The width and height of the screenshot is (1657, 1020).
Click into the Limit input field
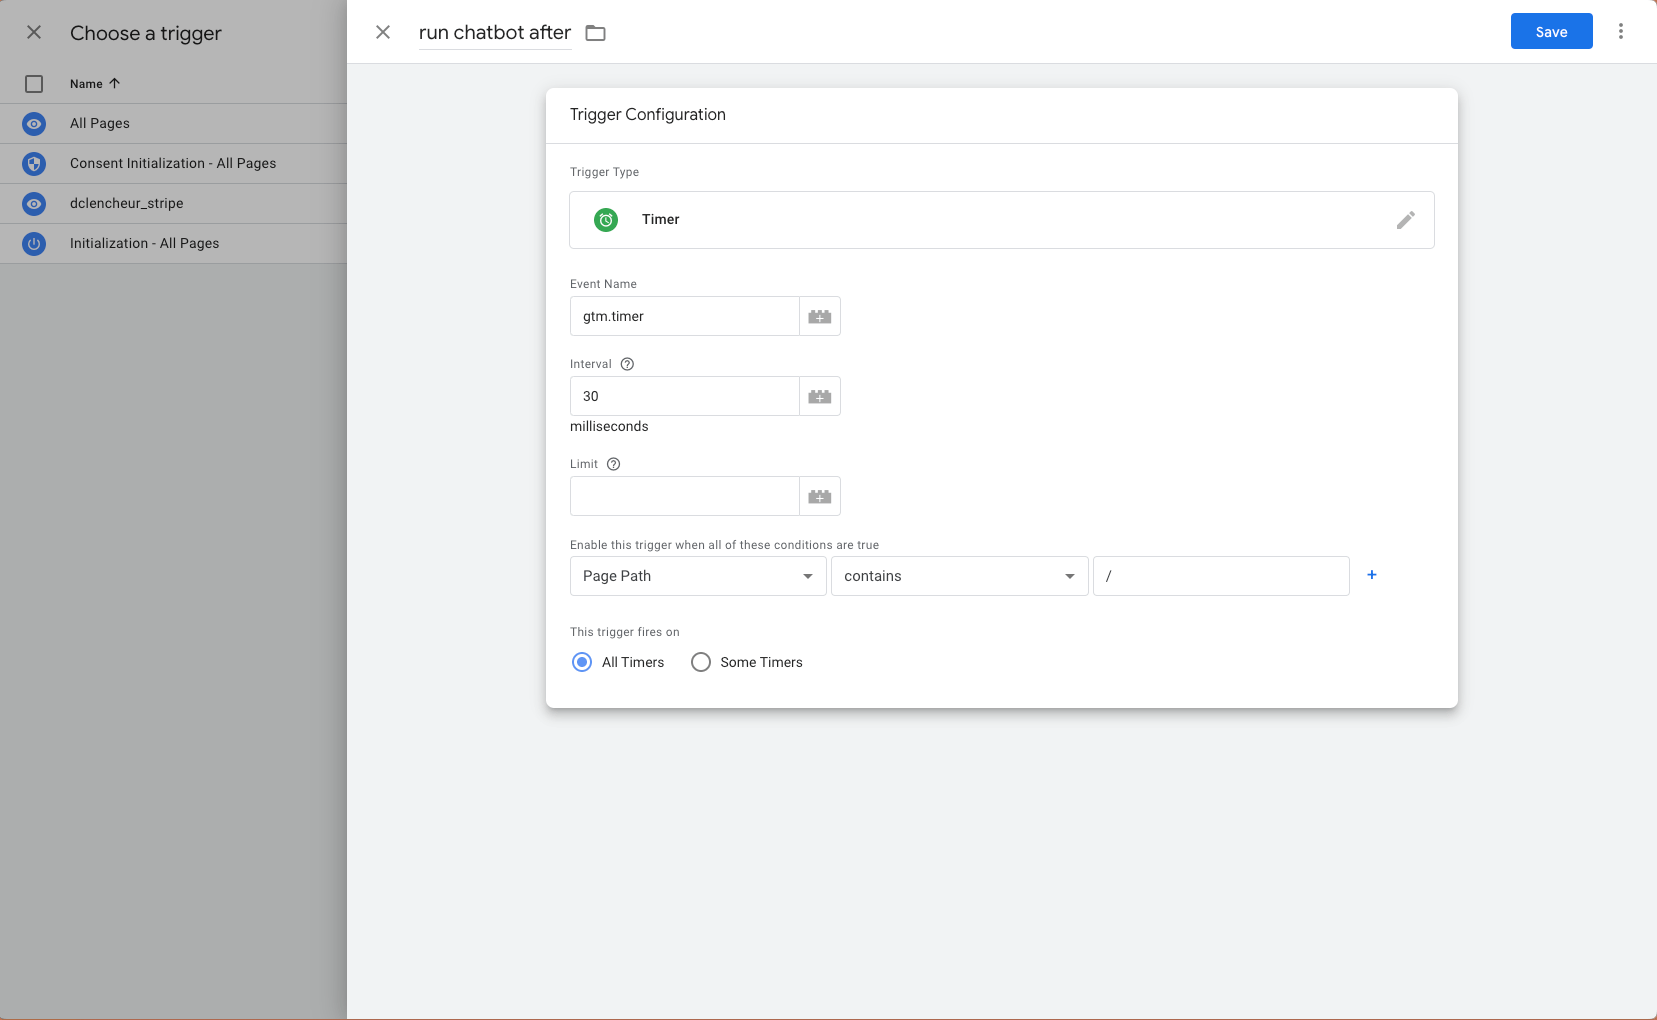point(684,496)
